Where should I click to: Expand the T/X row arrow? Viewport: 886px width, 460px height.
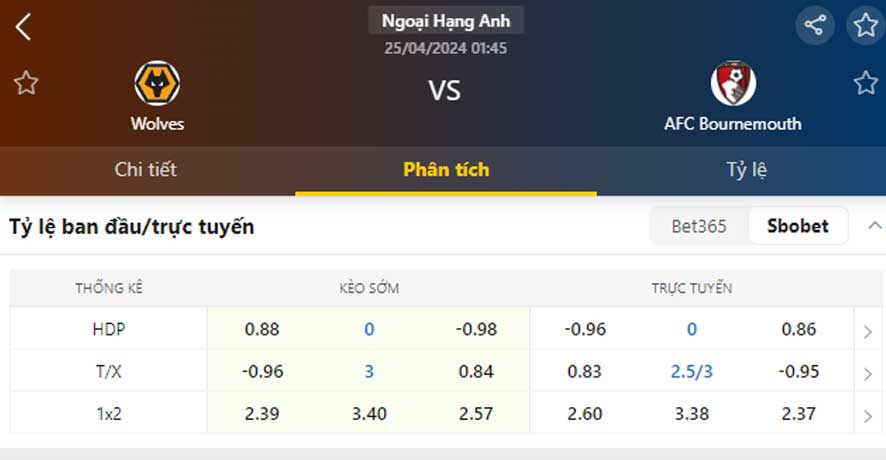[868, 373]
